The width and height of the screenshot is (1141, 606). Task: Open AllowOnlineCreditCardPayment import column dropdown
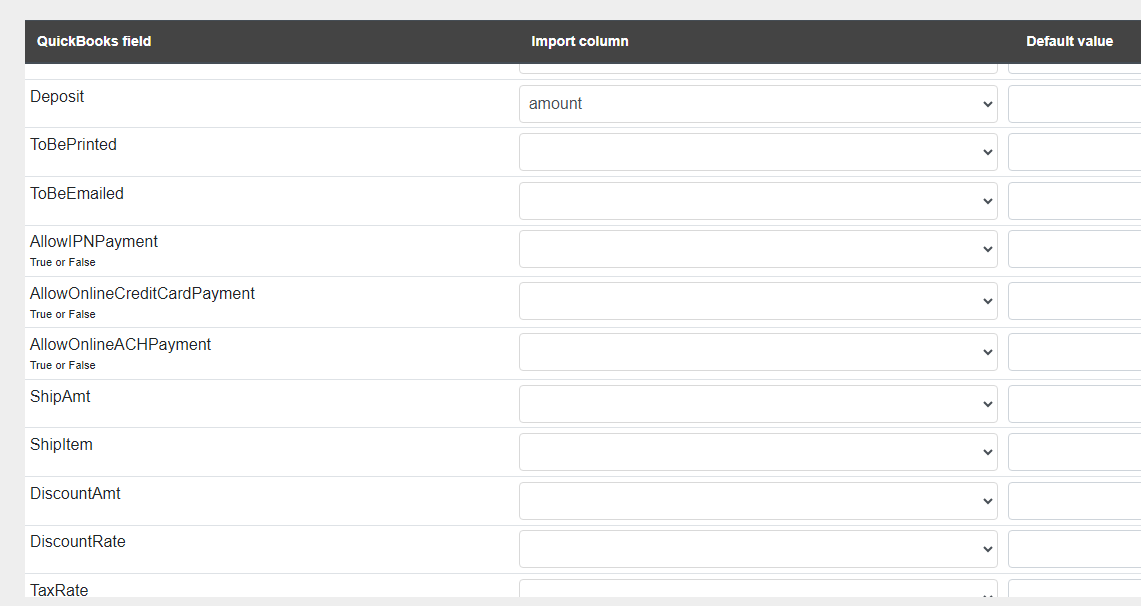pos(758,300)
